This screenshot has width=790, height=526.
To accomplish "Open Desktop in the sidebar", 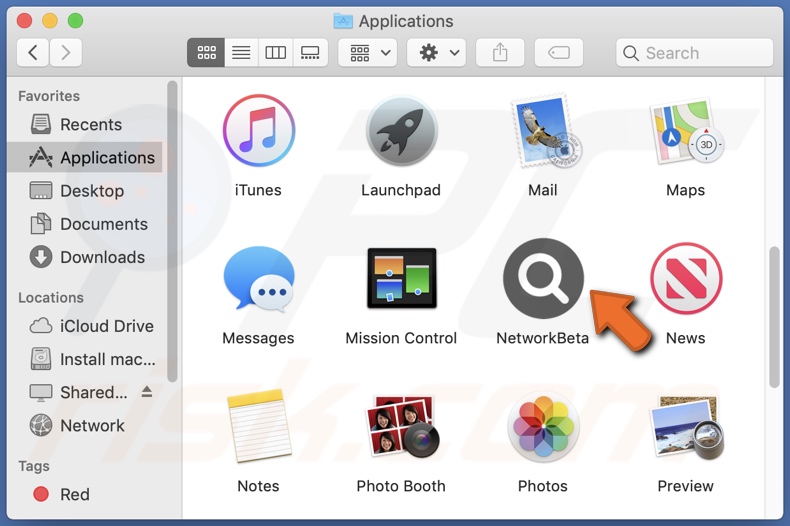I will click(x=85, y=191).
